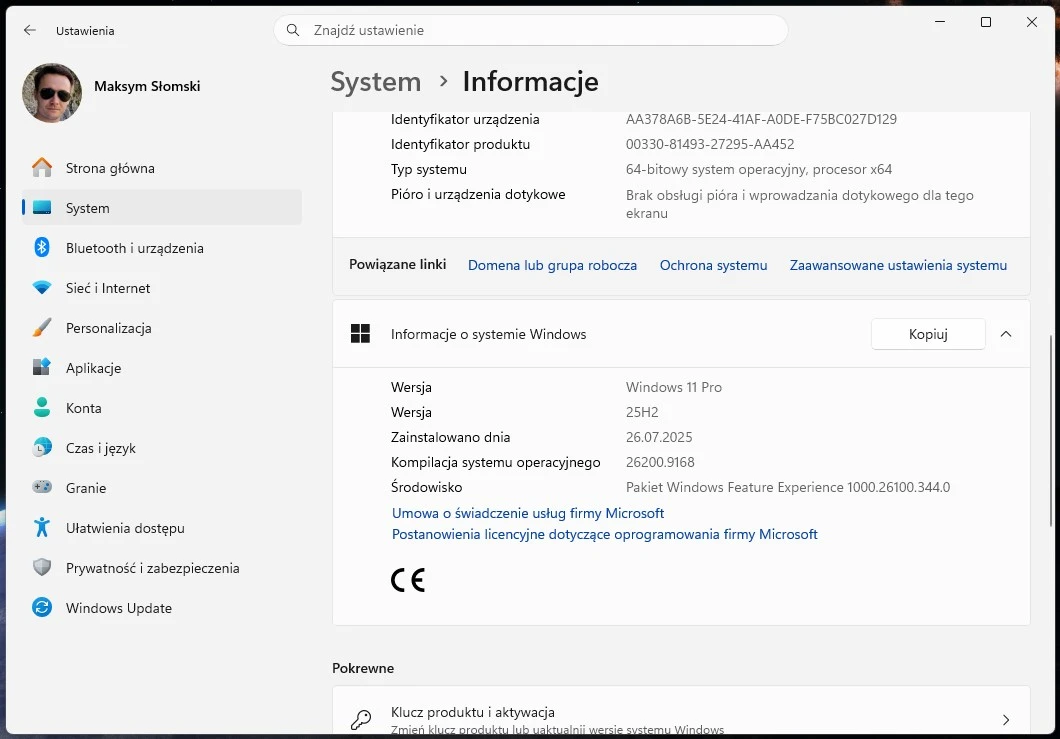The image size is (1060, 739).
Task: Click the Granie gamepad icon
Action: 42,487
